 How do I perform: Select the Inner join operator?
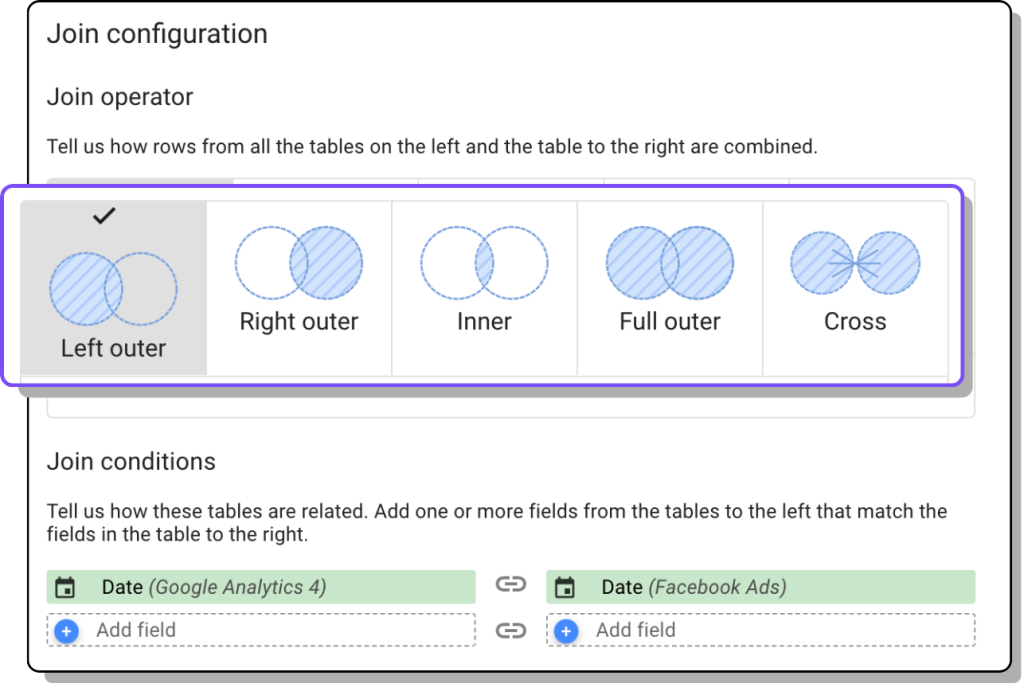click(x=484, y=285)
